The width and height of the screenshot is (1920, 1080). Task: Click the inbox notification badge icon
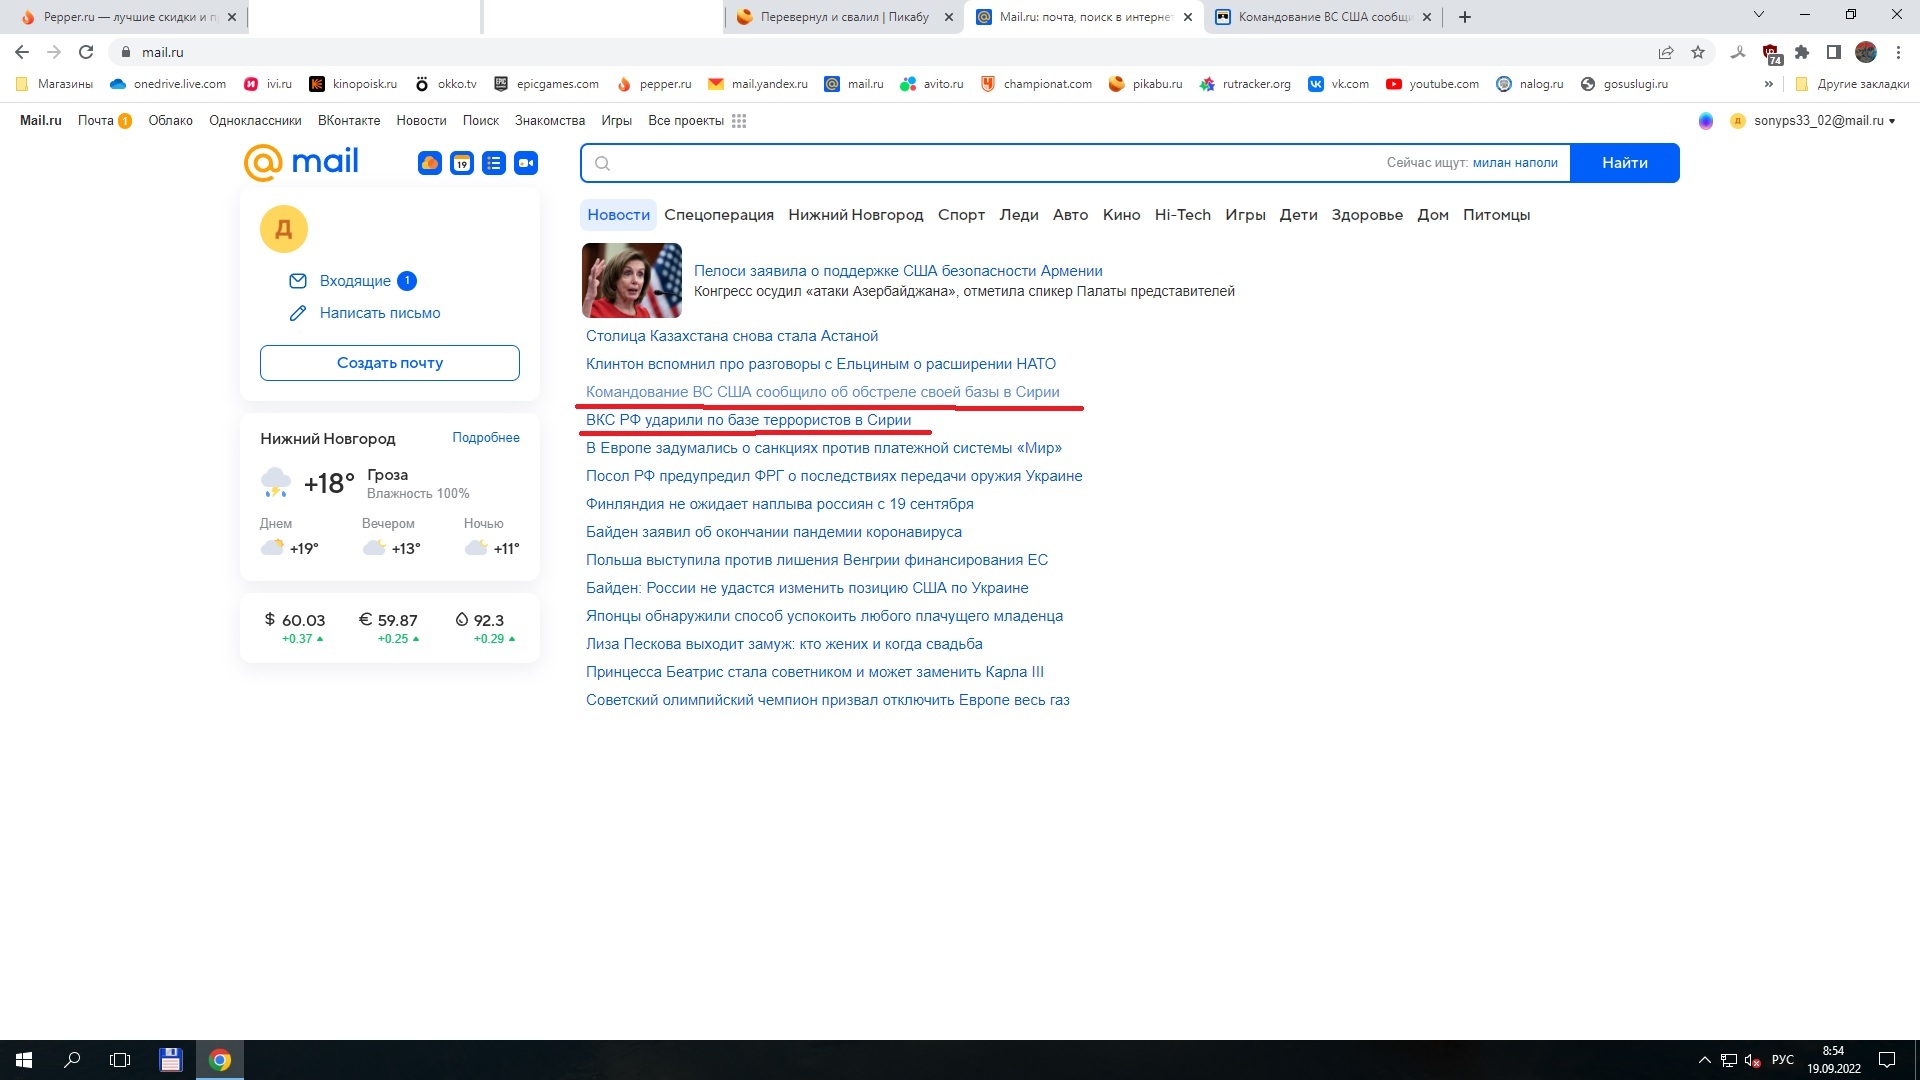click(407, 280)
